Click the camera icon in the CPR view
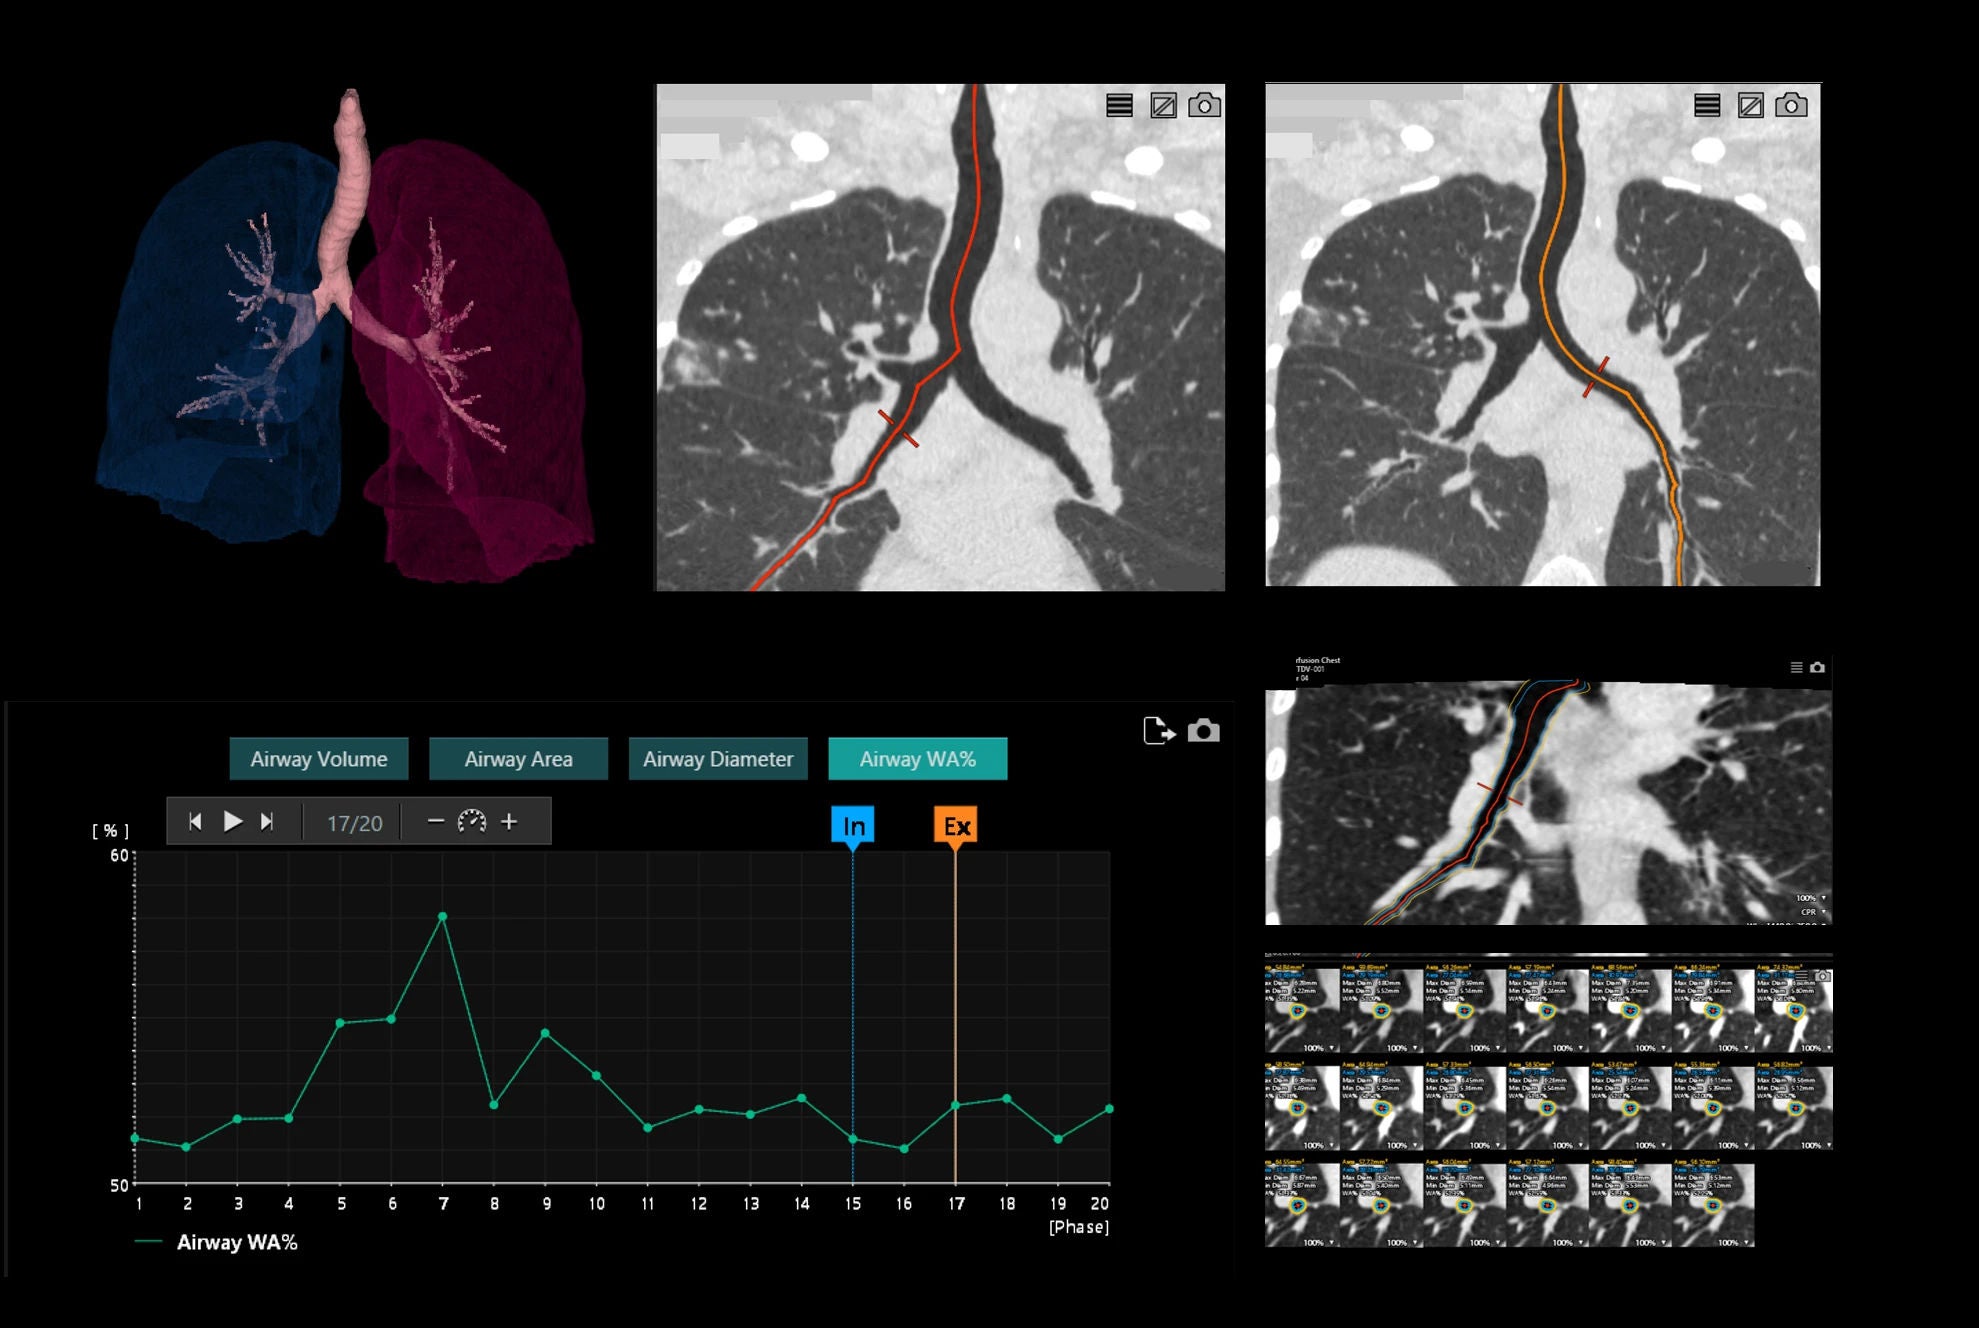This screenshot has width=1979, height=1328. (1817, 667)
